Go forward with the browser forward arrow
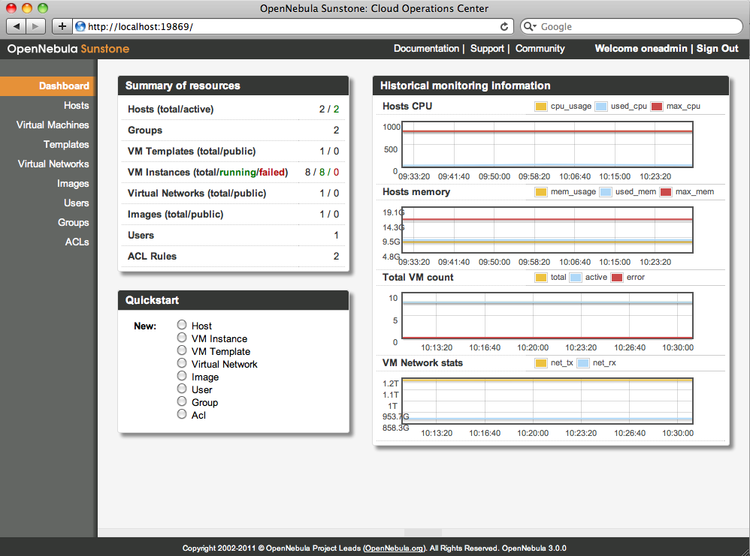 tap(35, 26)
